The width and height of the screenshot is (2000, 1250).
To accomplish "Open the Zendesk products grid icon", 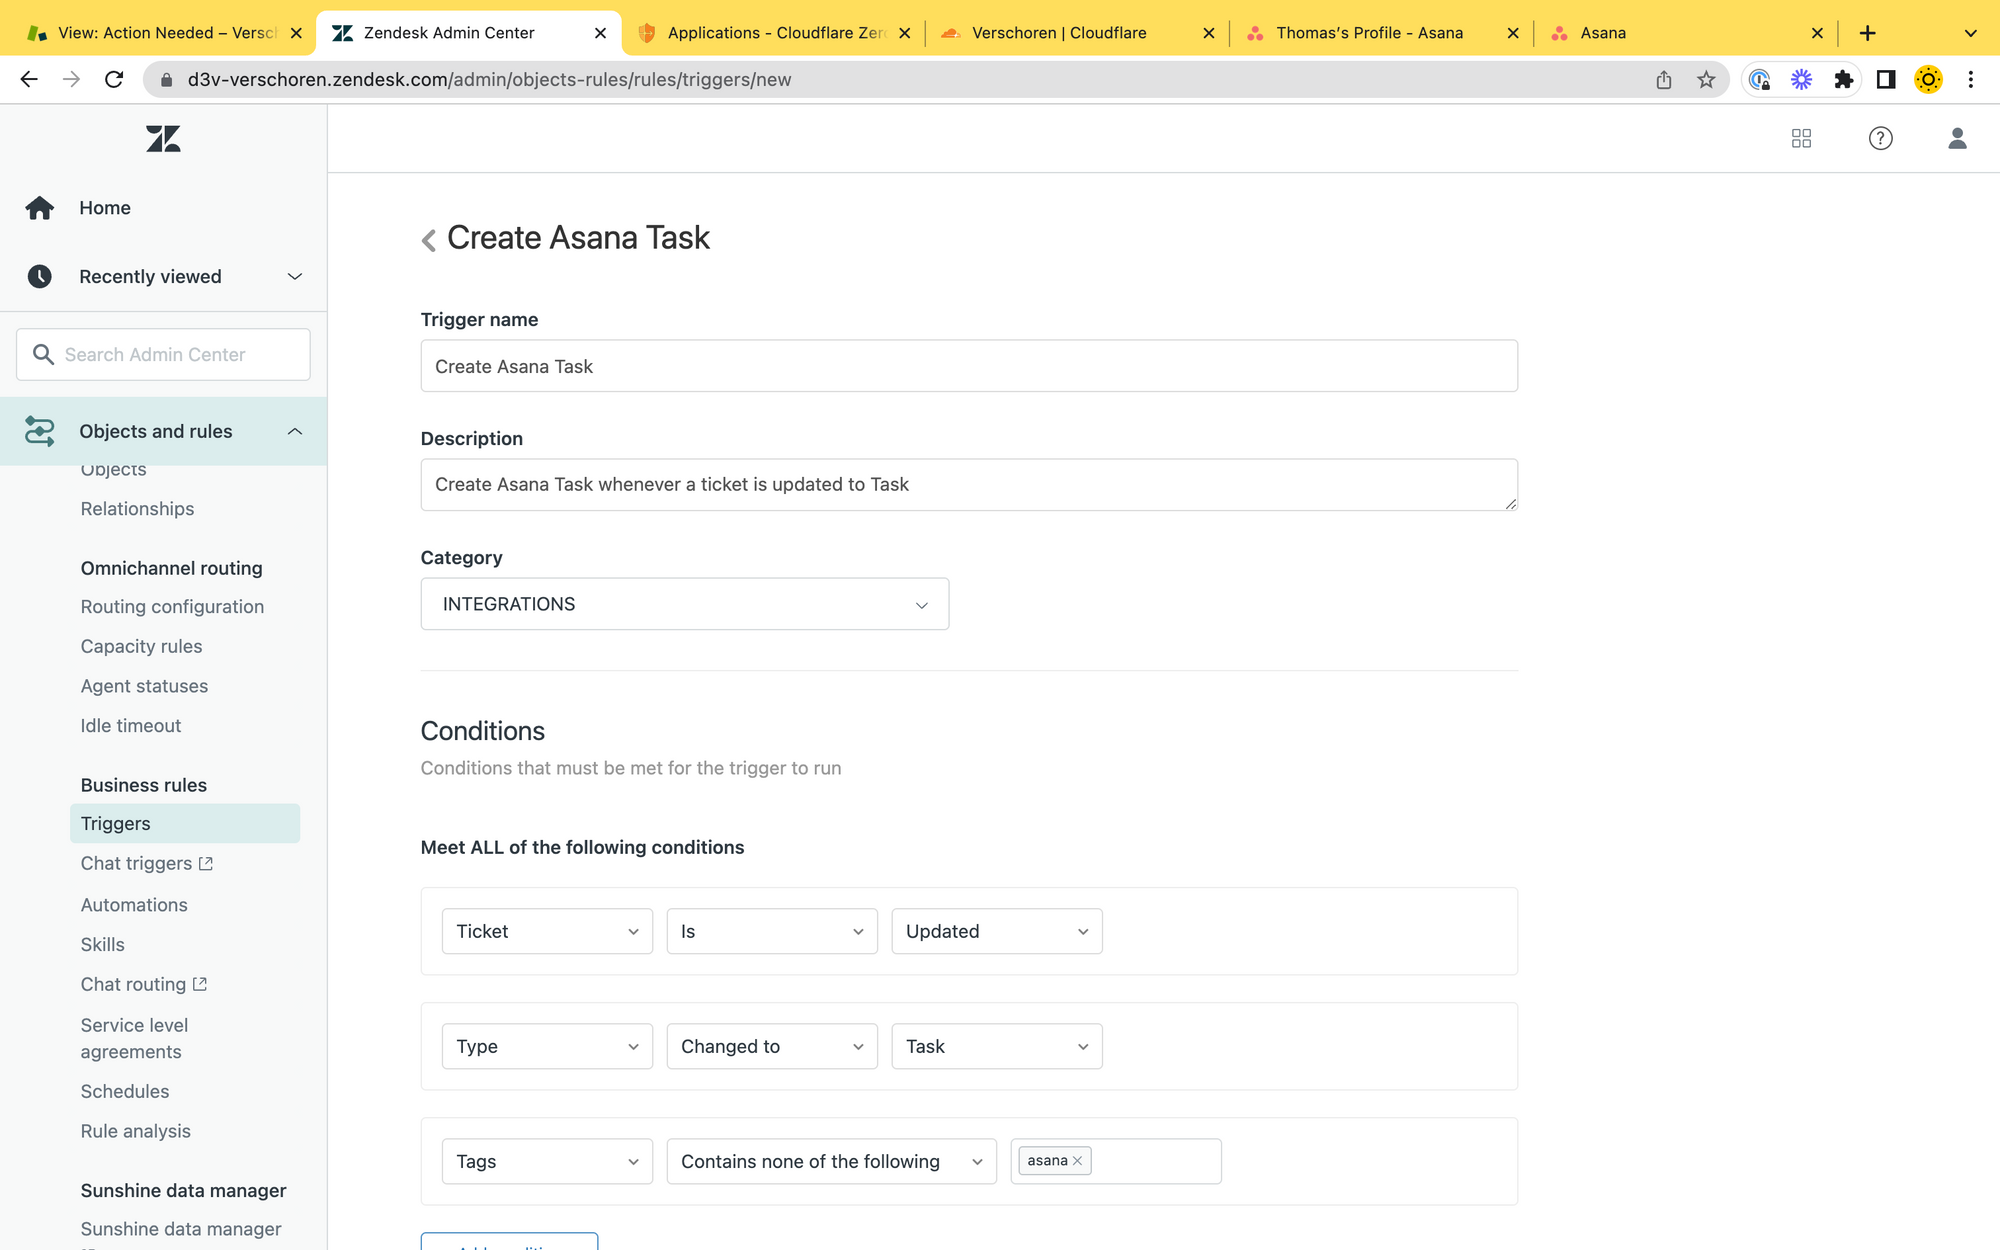I will (1801, 139).
